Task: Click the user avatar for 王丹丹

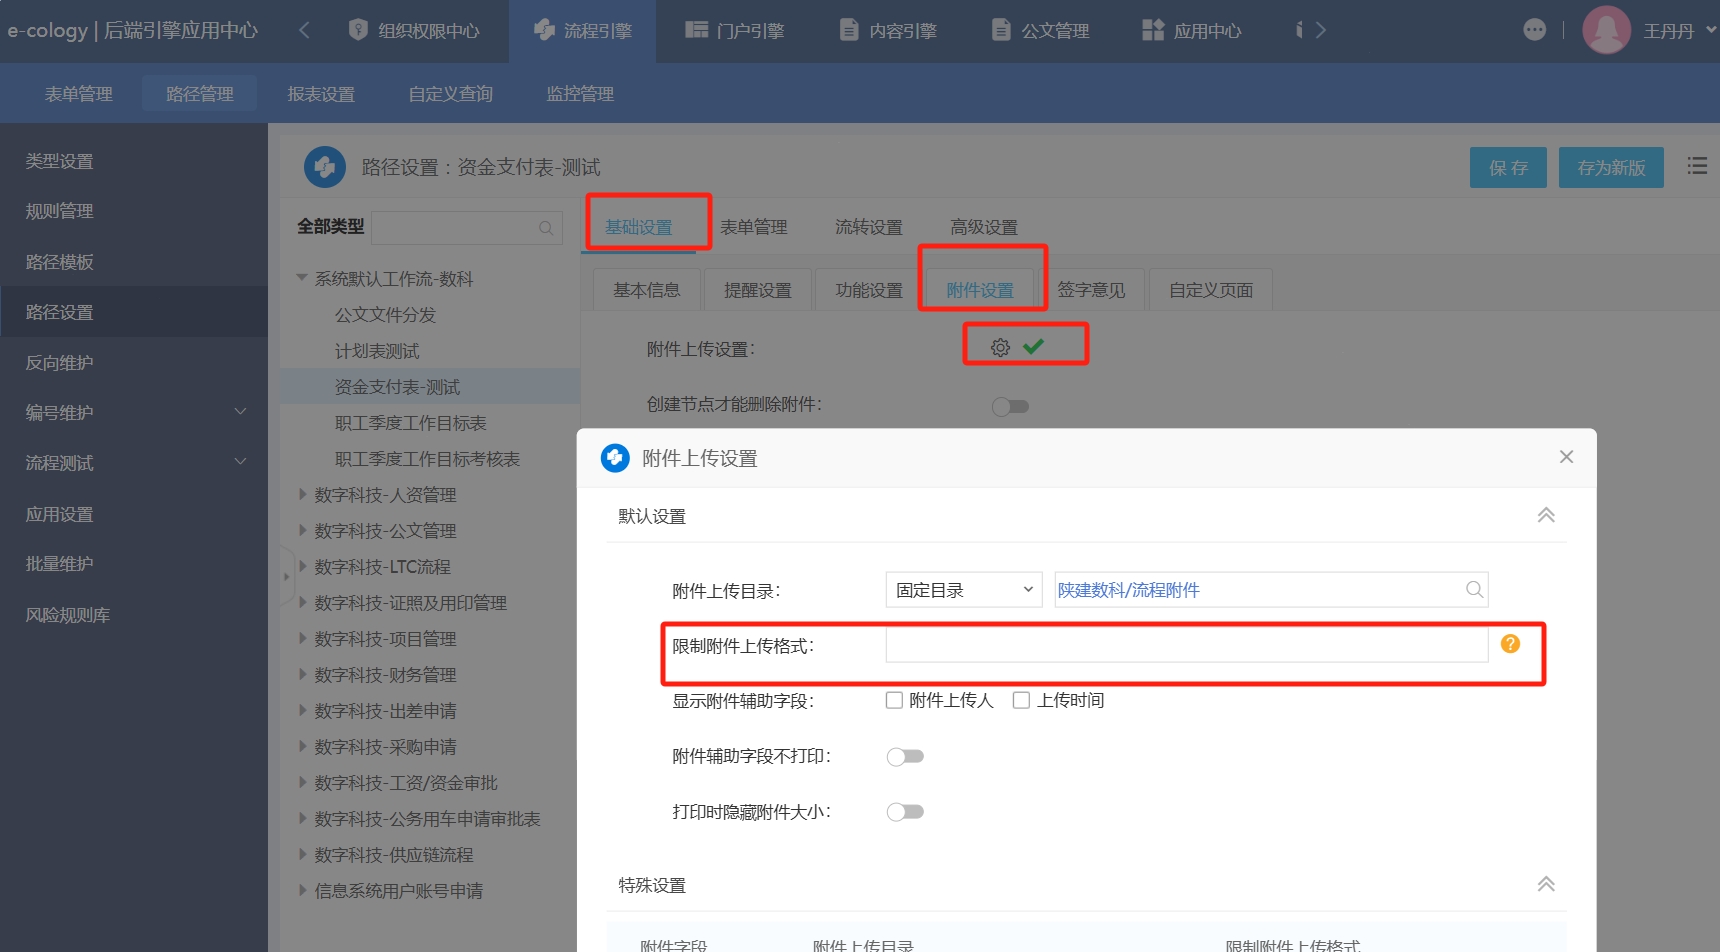Action: pos(1606,30)
